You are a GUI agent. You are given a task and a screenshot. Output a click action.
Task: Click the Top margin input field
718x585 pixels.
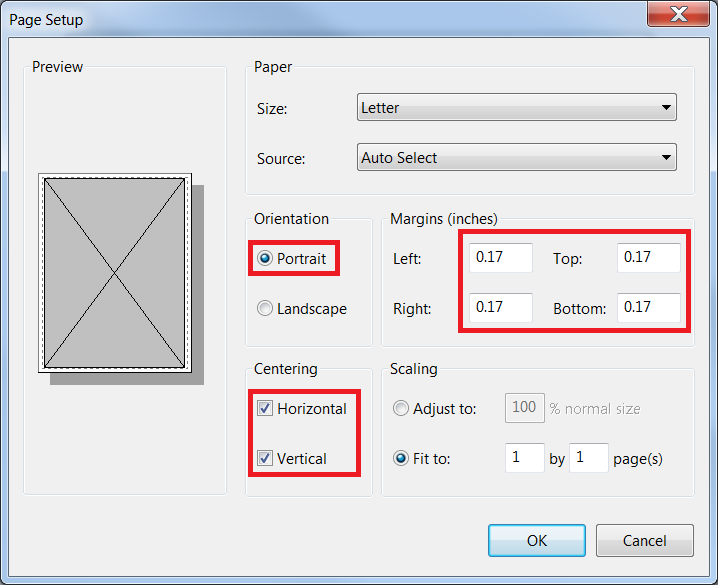point(649,258)
